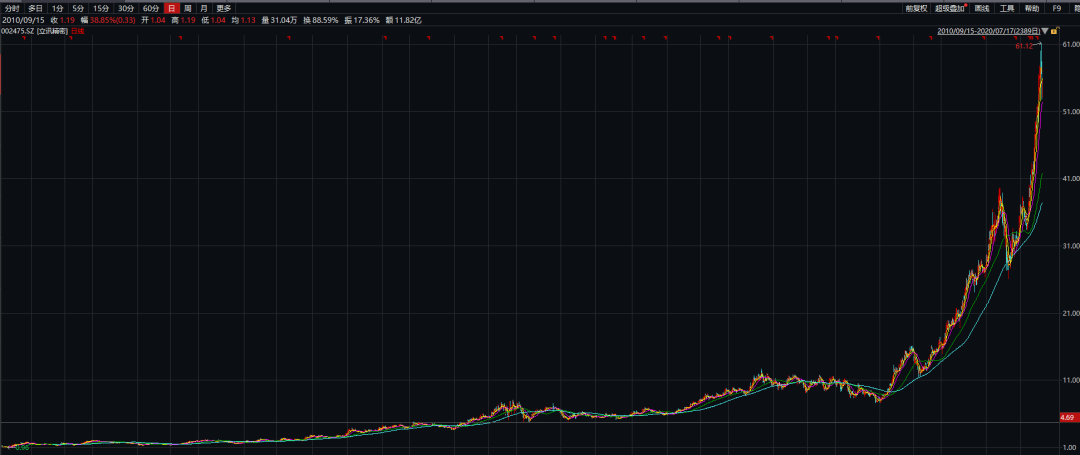Click the date range 2010/09/15-2020/07/17 link
The width and height of the screenshot is (1080, 455).
[986, 32]
